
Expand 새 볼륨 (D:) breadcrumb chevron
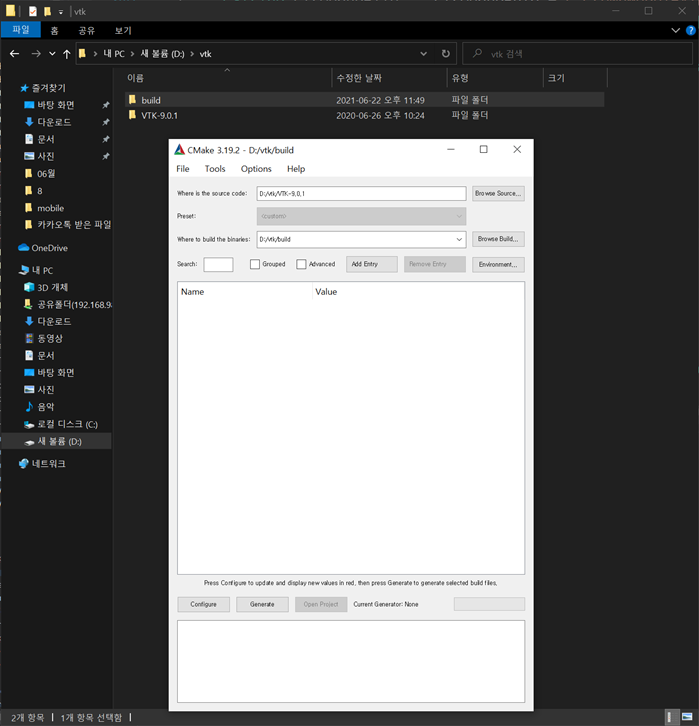192,54
